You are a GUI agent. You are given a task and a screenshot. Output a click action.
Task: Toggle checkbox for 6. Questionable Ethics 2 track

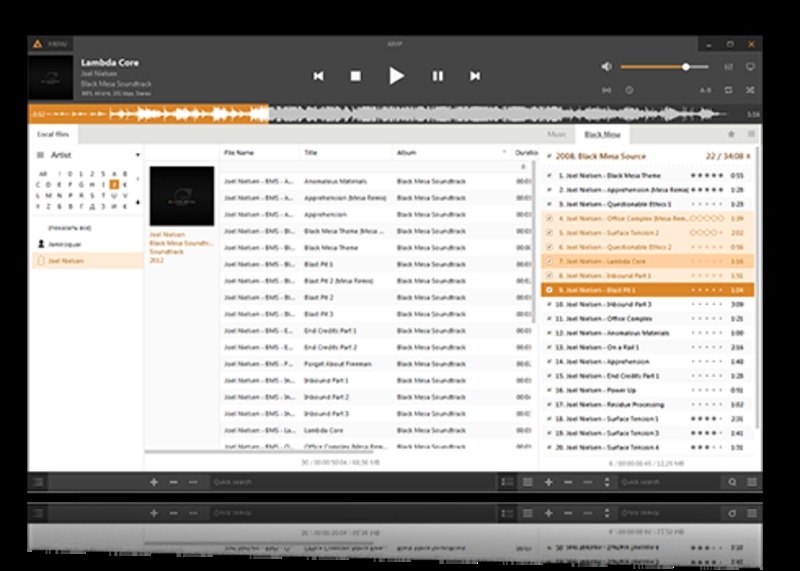(549, 247)
